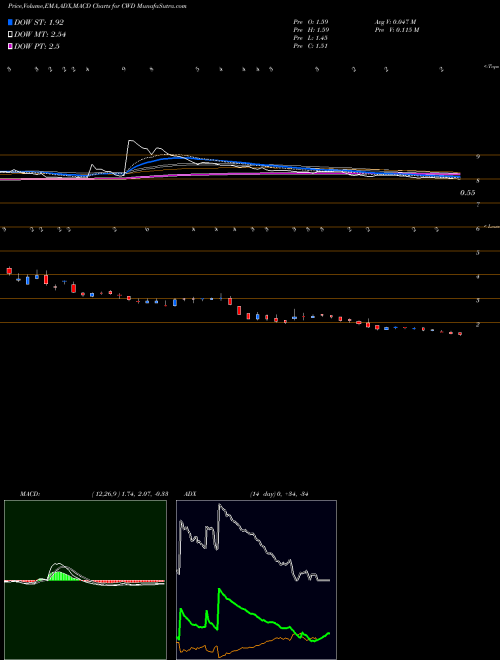The image size is (500, 660).
Task: Click the price axis label 2
Action: 478,325
